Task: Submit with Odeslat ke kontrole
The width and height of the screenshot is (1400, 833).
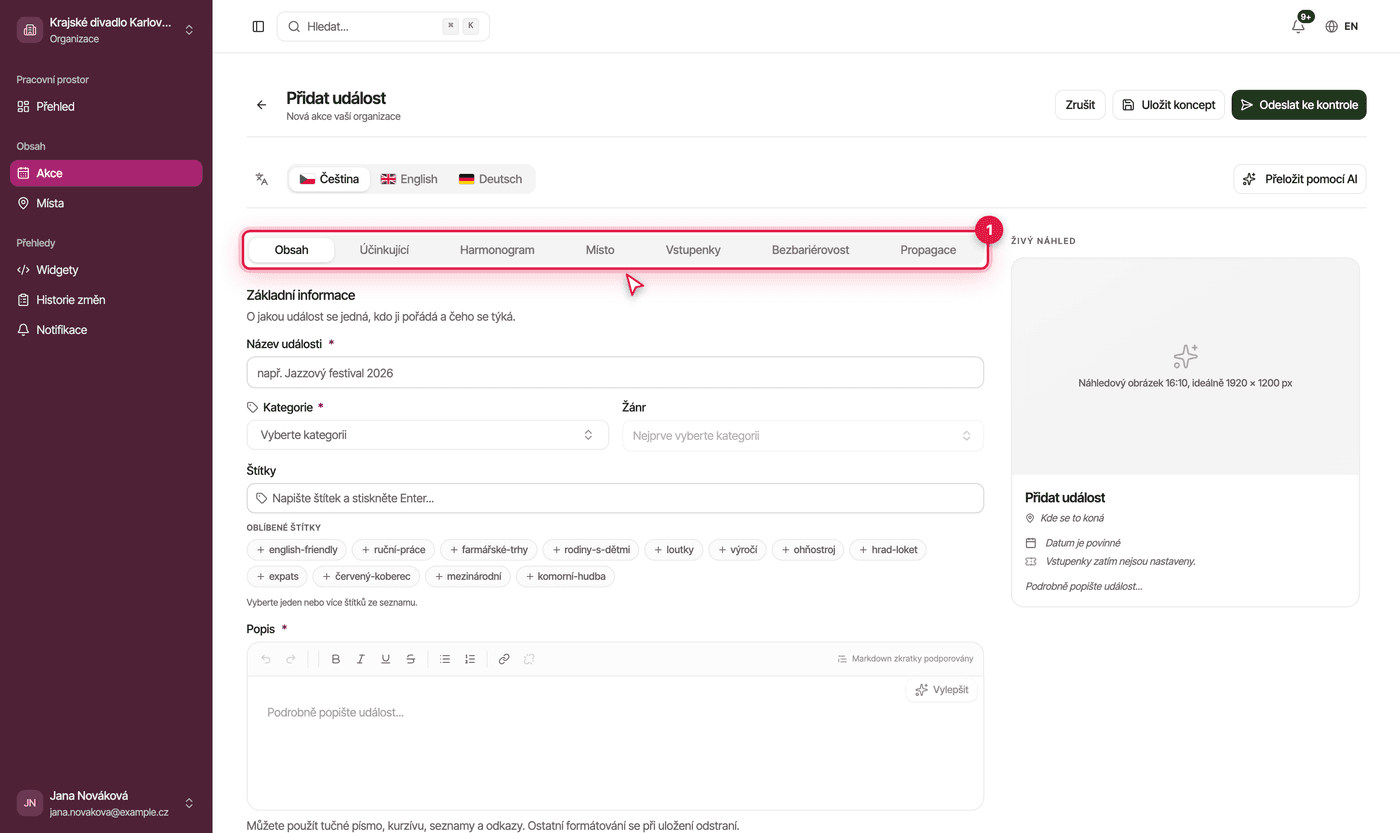Action: [x=1299, y=105]
